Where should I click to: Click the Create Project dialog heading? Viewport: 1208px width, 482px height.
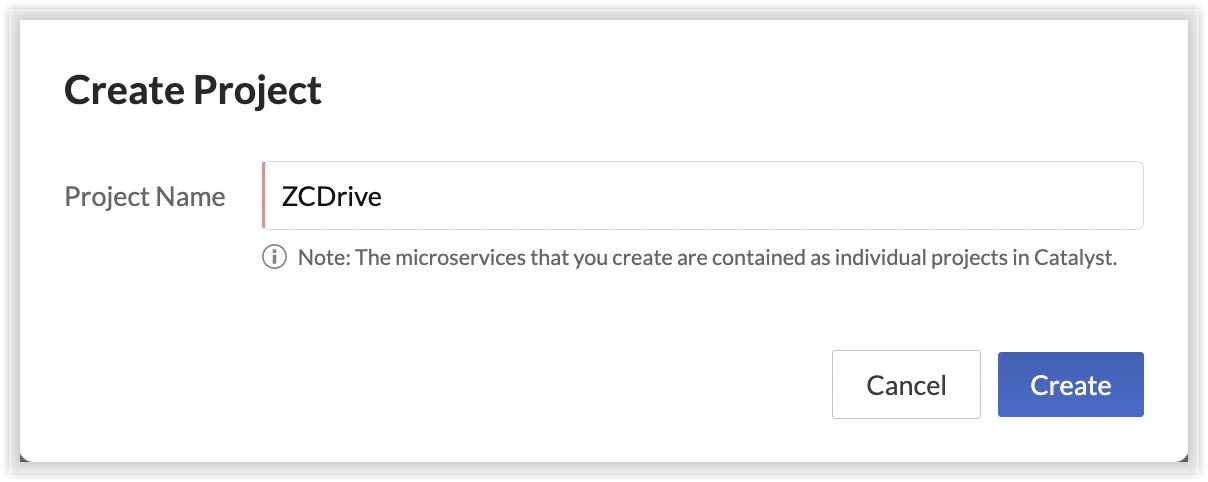(x=193, y=91)
